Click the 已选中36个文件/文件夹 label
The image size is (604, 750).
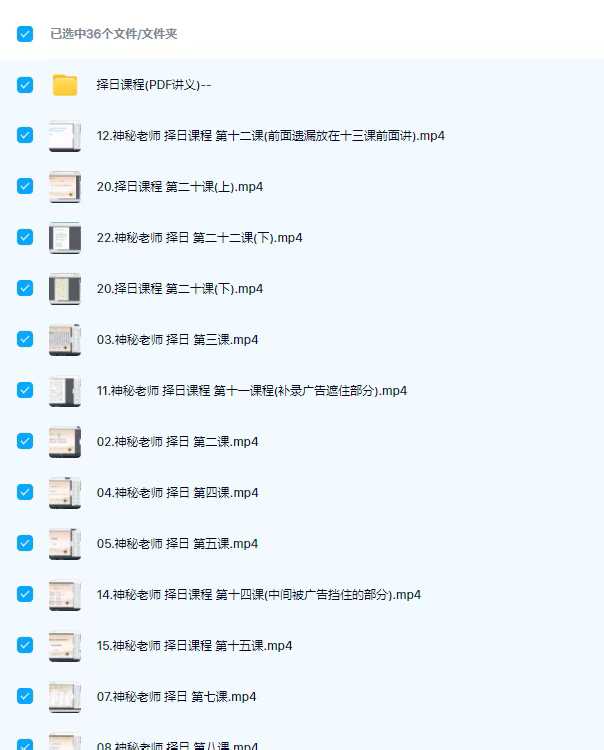point(114,34)
